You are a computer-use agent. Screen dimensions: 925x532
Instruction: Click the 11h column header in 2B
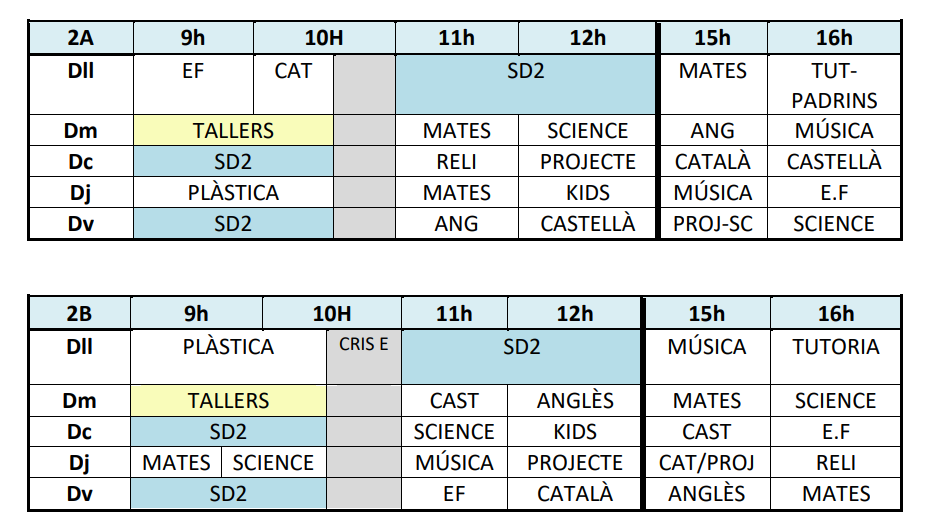pyautogui.click(x=454, y=314)
